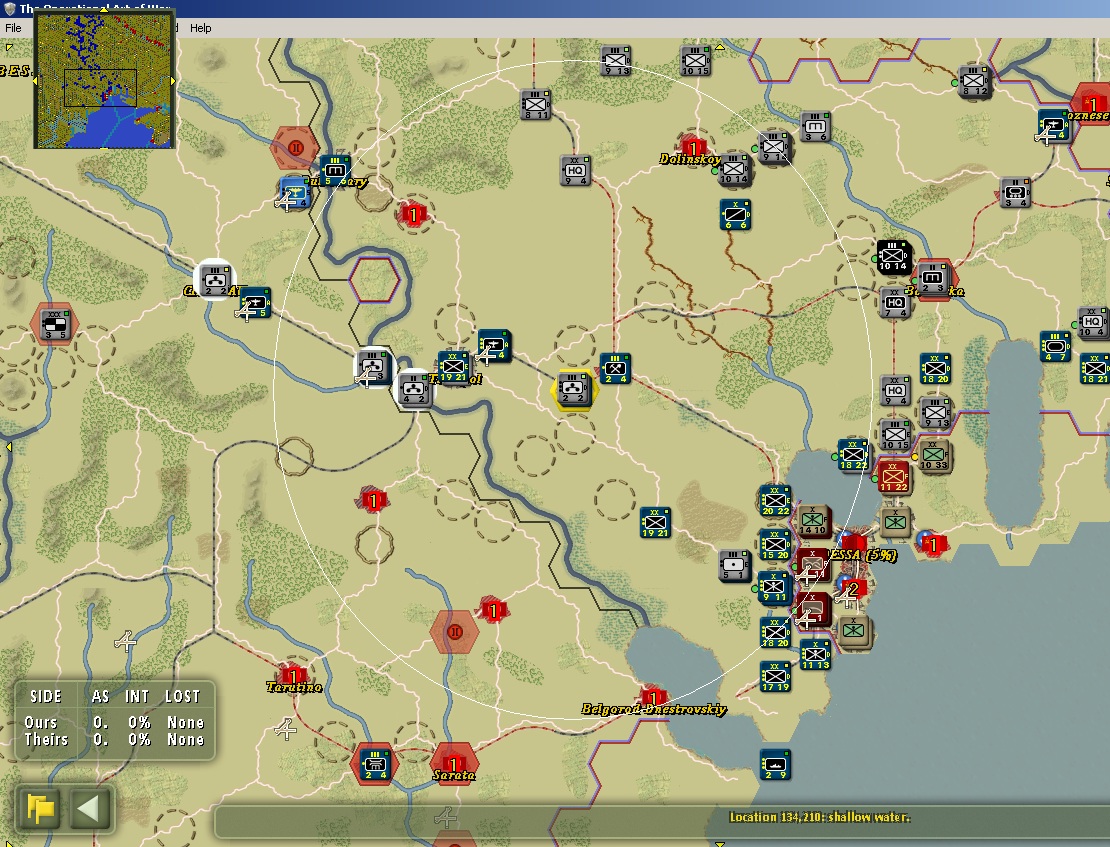Select the red Soviet division marked 11 22
Screen dimensions: 1110x847
coord(894,477)
